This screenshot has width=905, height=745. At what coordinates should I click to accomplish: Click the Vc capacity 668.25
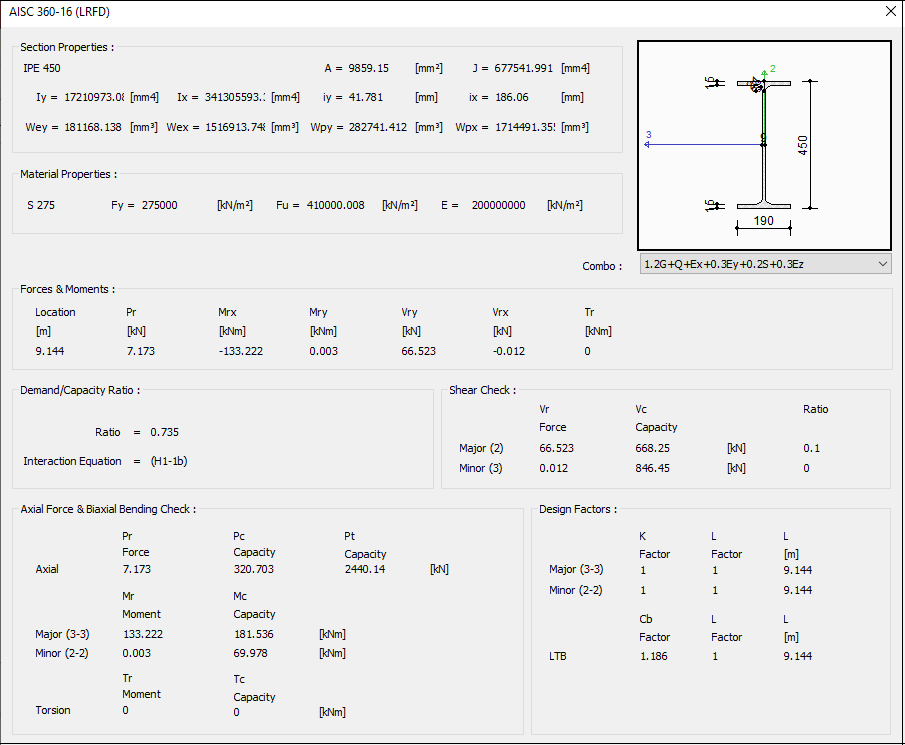click(652, 448)
